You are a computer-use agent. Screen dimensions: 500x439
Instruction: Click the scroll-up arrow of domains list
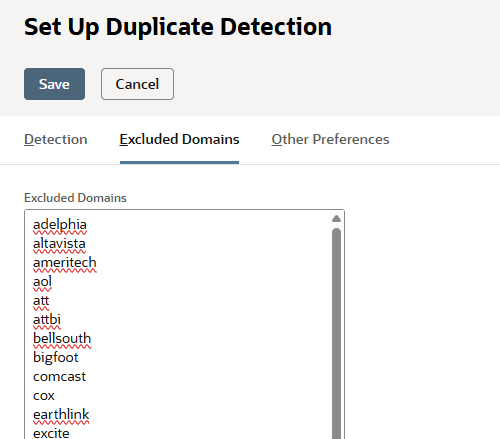point(336,219)
